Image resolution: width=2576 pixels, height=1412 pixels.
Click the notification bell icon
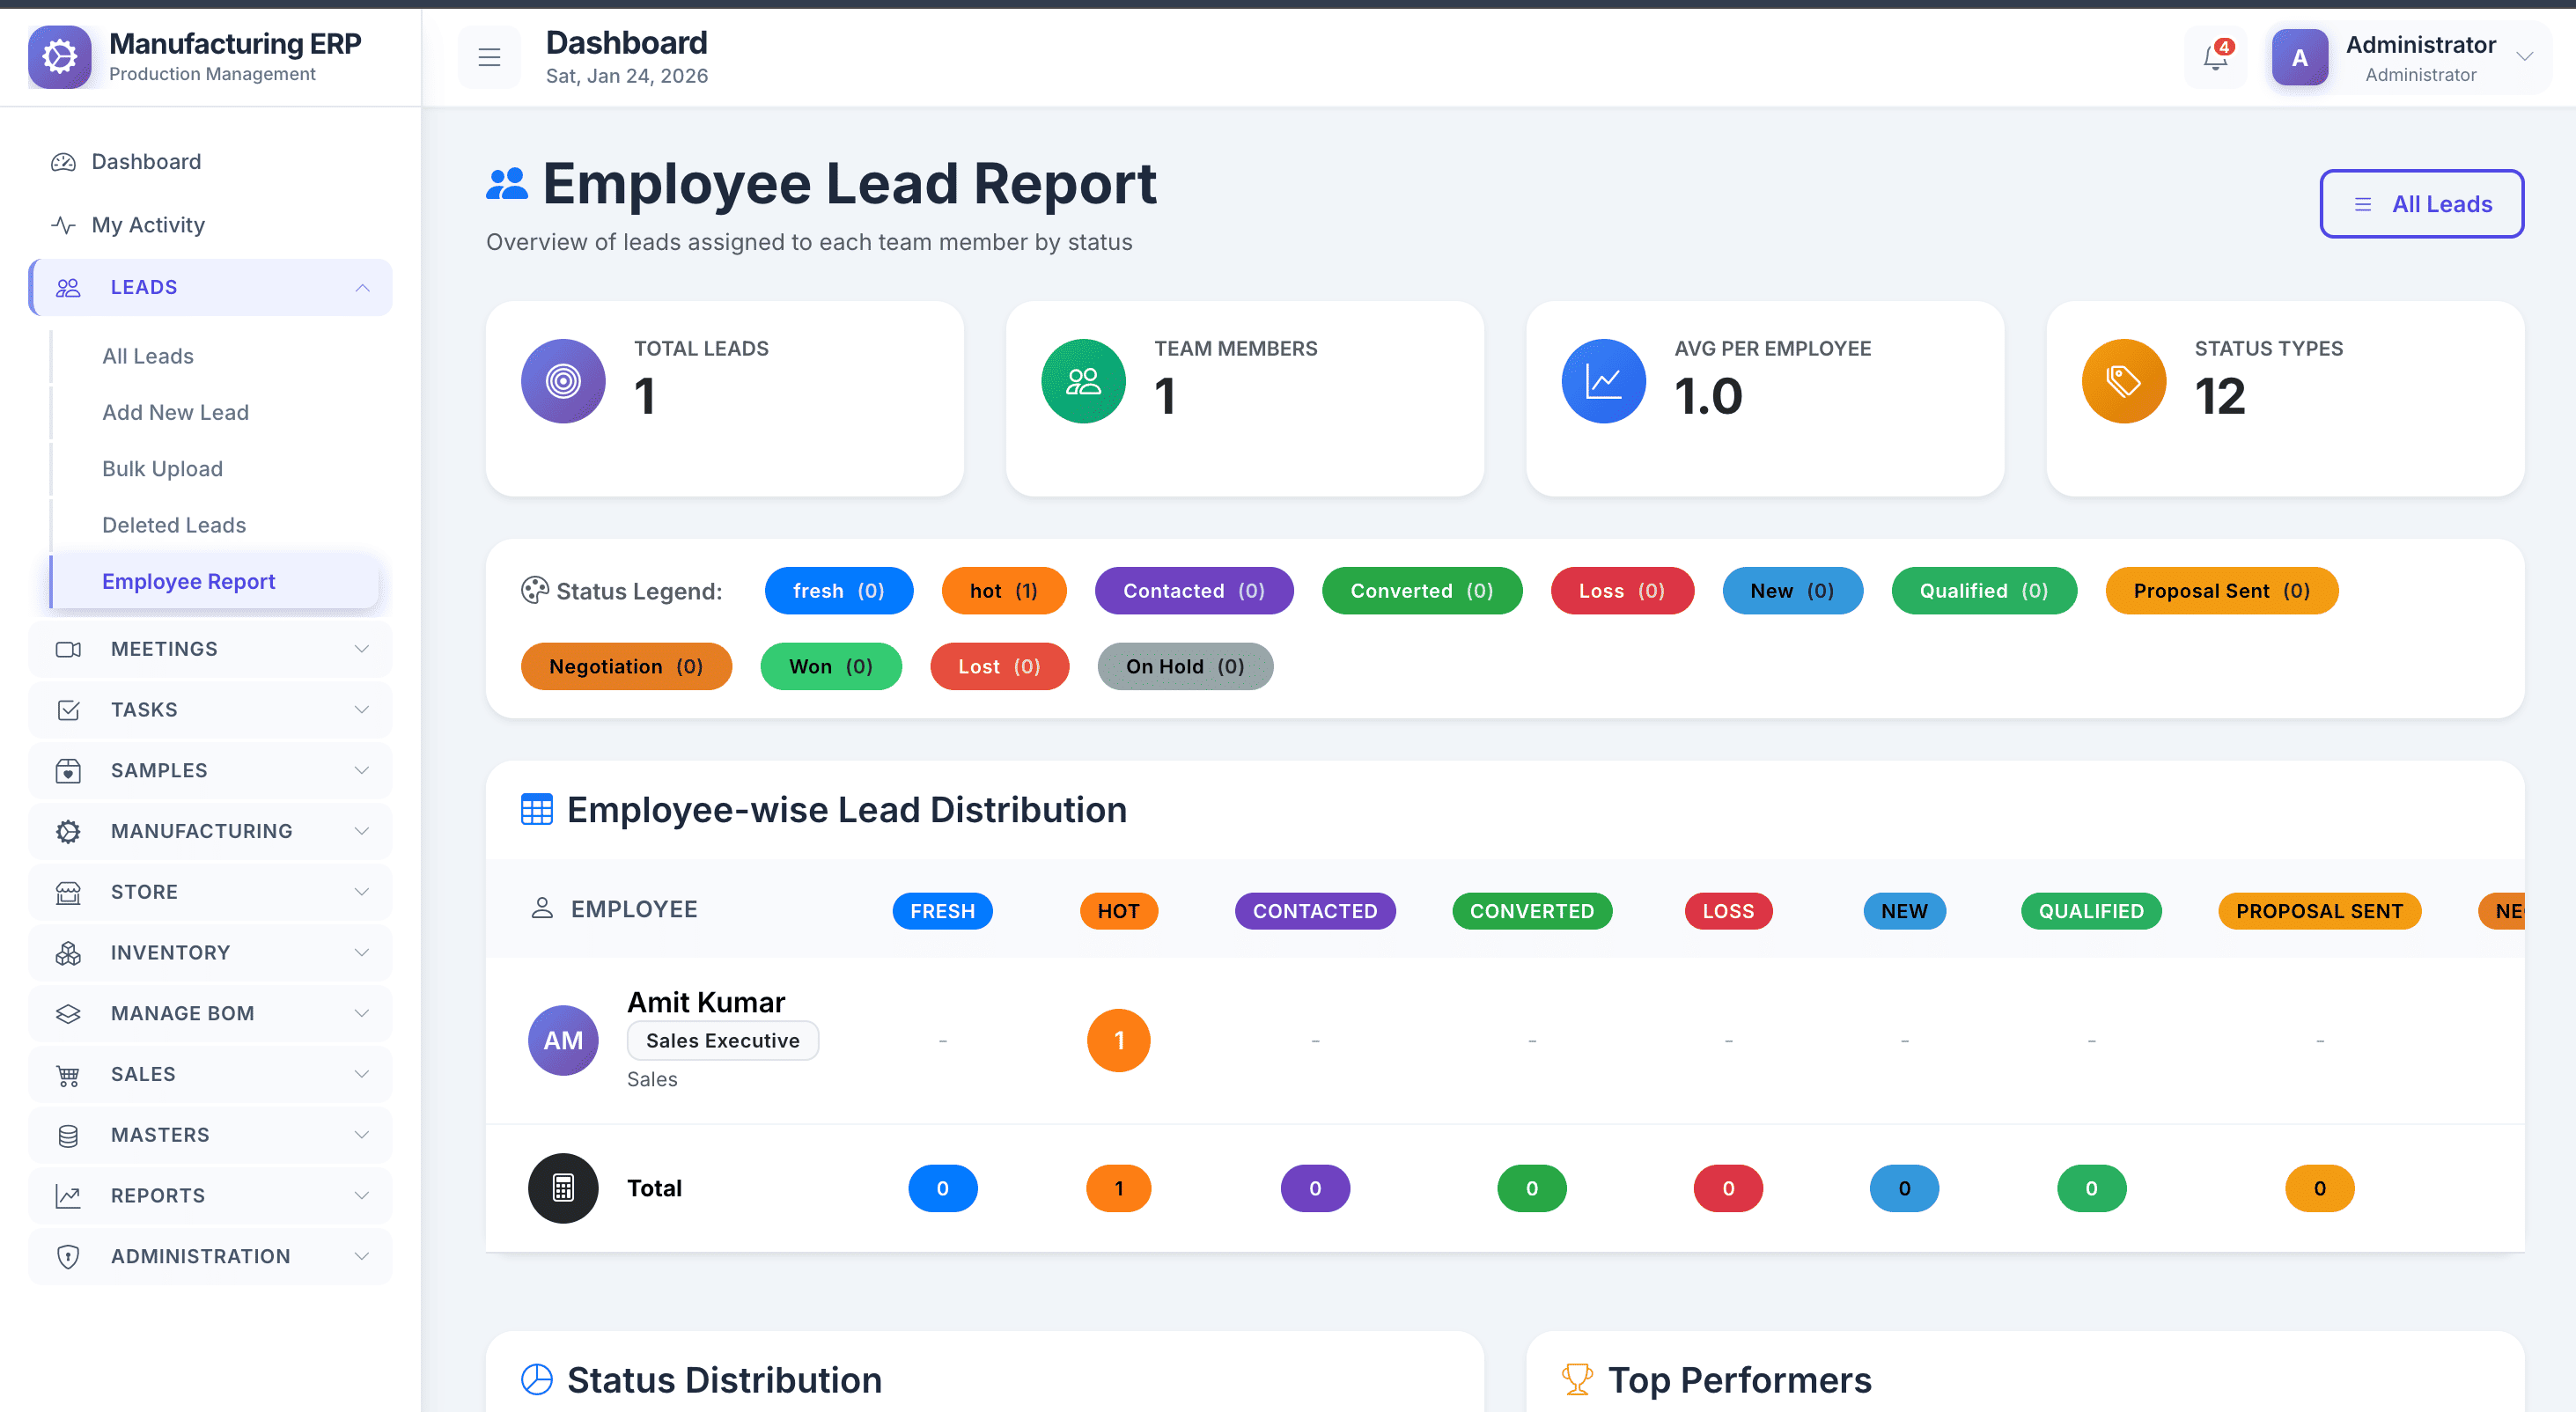coord(2215,58)
